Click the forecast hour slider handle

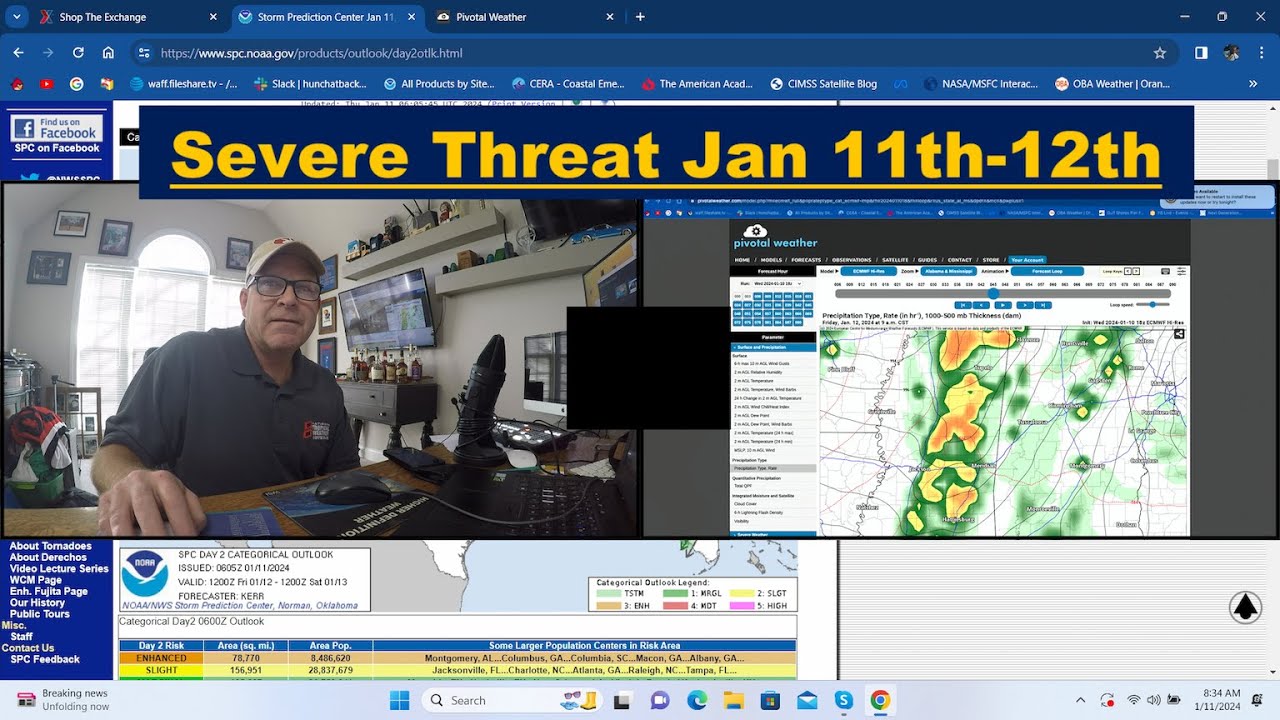(992, 294)
